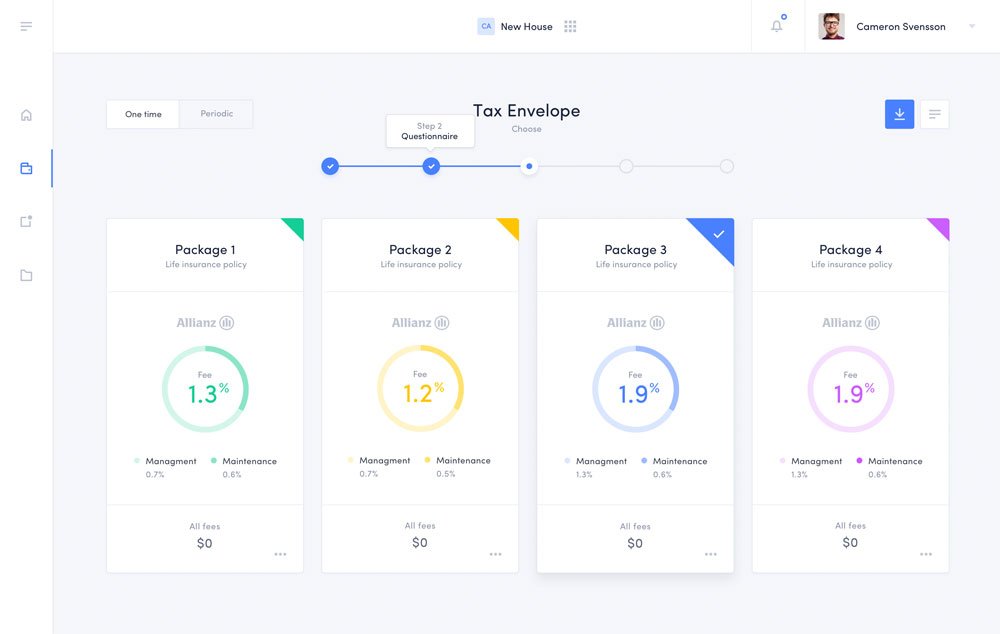Click the blue download button
This screenshot has height=634, width=1000.
point(899,114)
